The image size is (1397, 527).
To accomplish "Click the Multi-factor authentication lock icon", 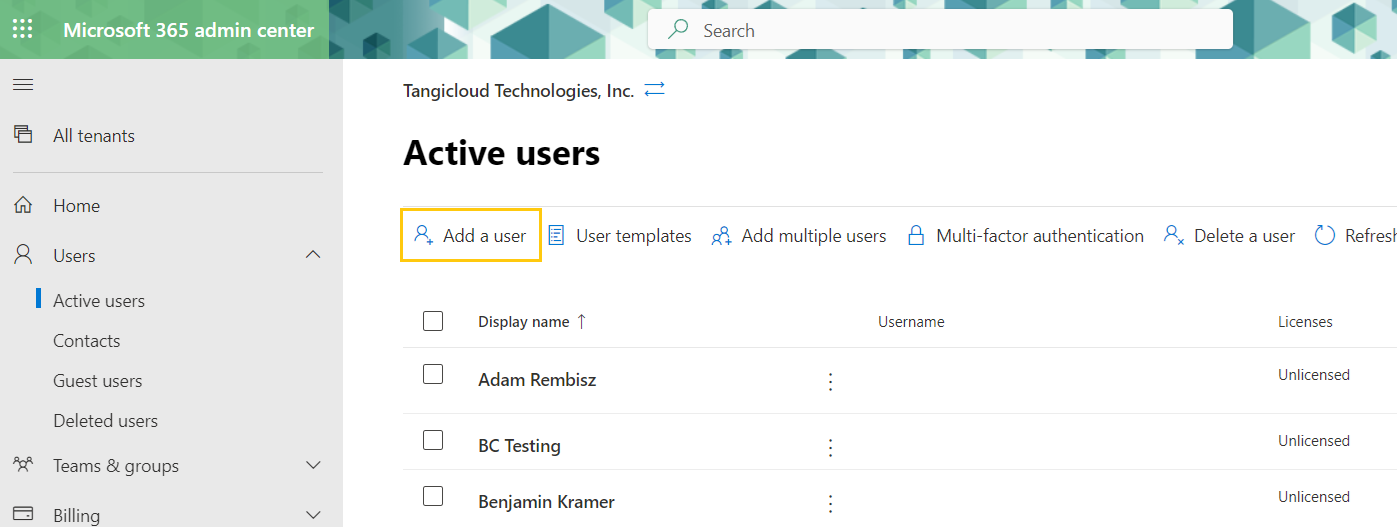I will (915, 235).
